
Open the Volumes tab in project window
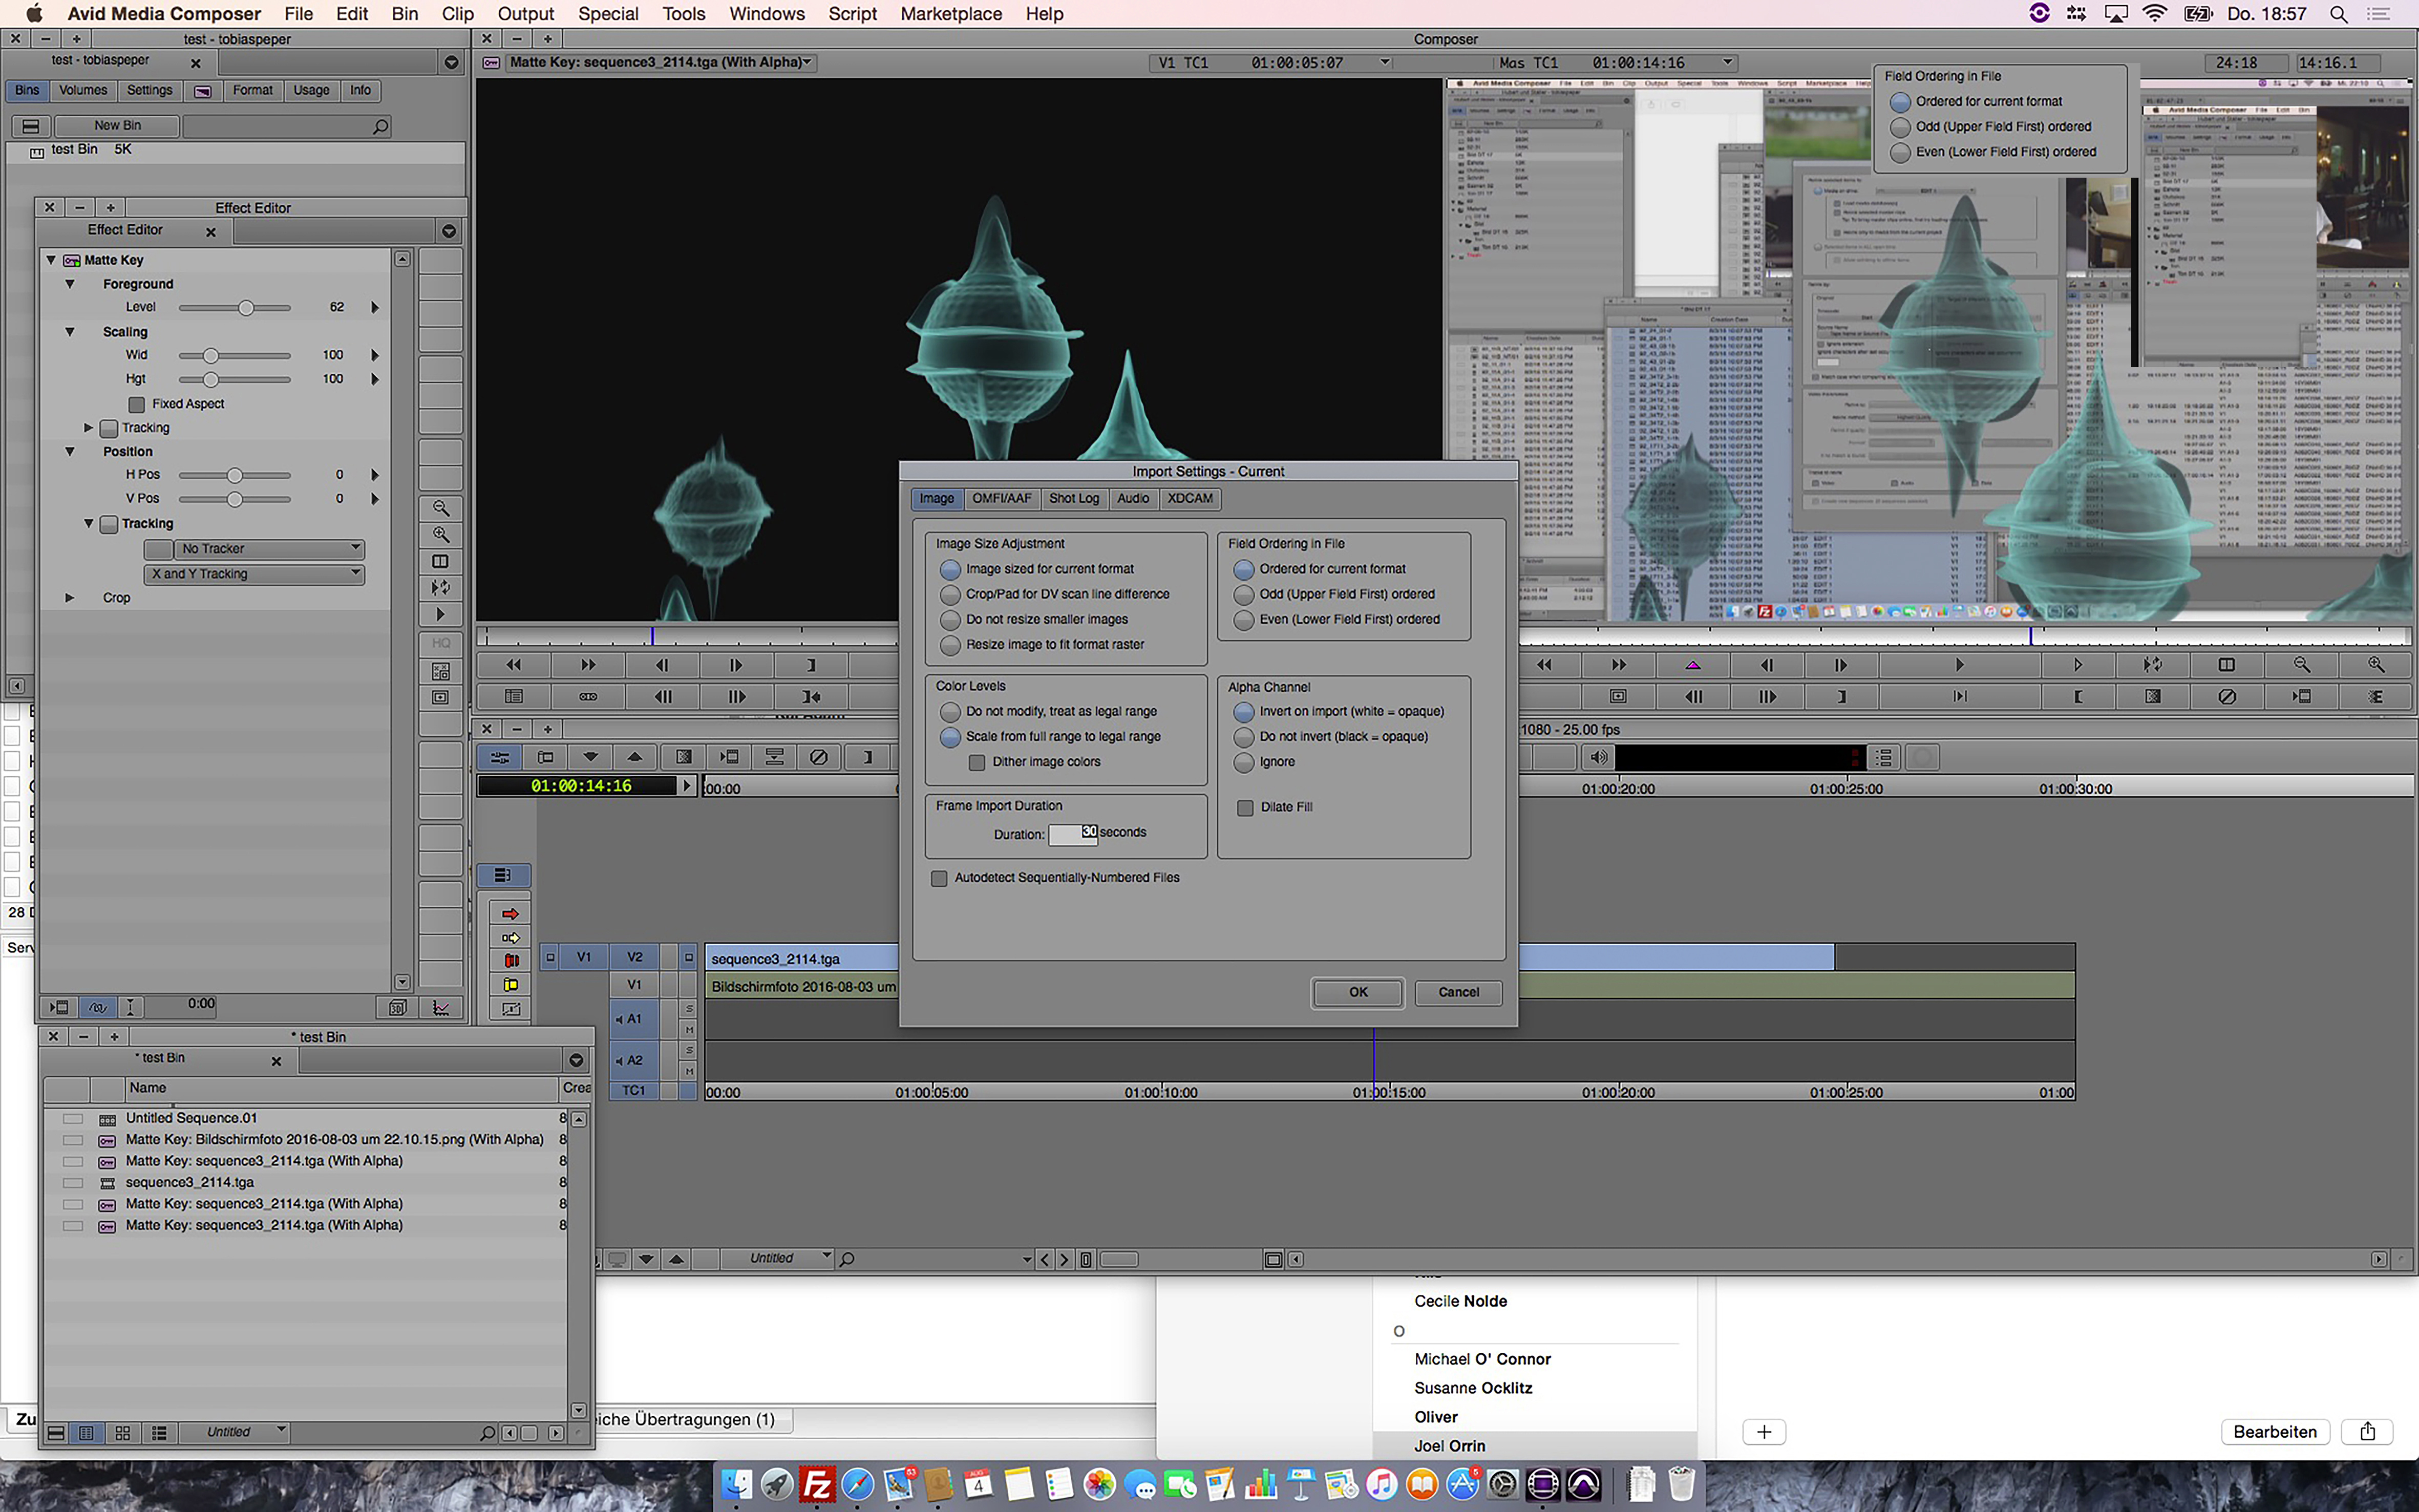[x=83, y=90]
